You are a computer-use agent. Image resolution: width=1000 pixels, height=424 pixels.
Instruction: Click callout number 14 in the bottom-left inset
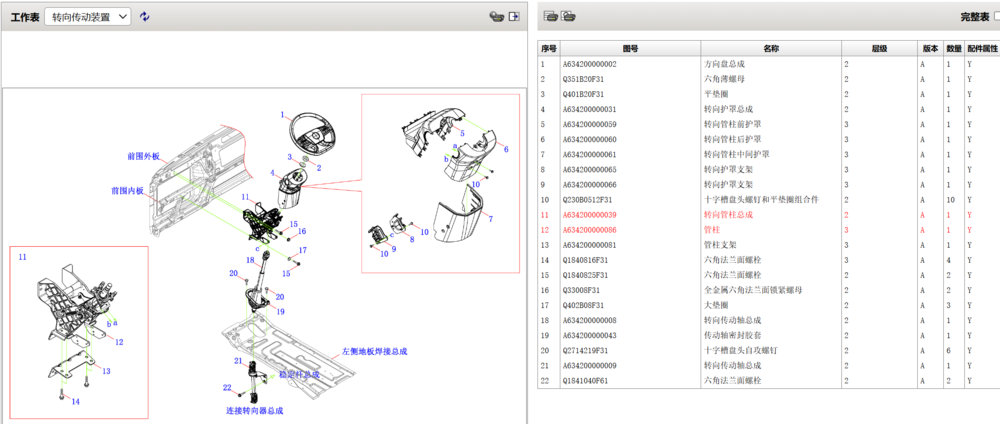tap(74, 401)
